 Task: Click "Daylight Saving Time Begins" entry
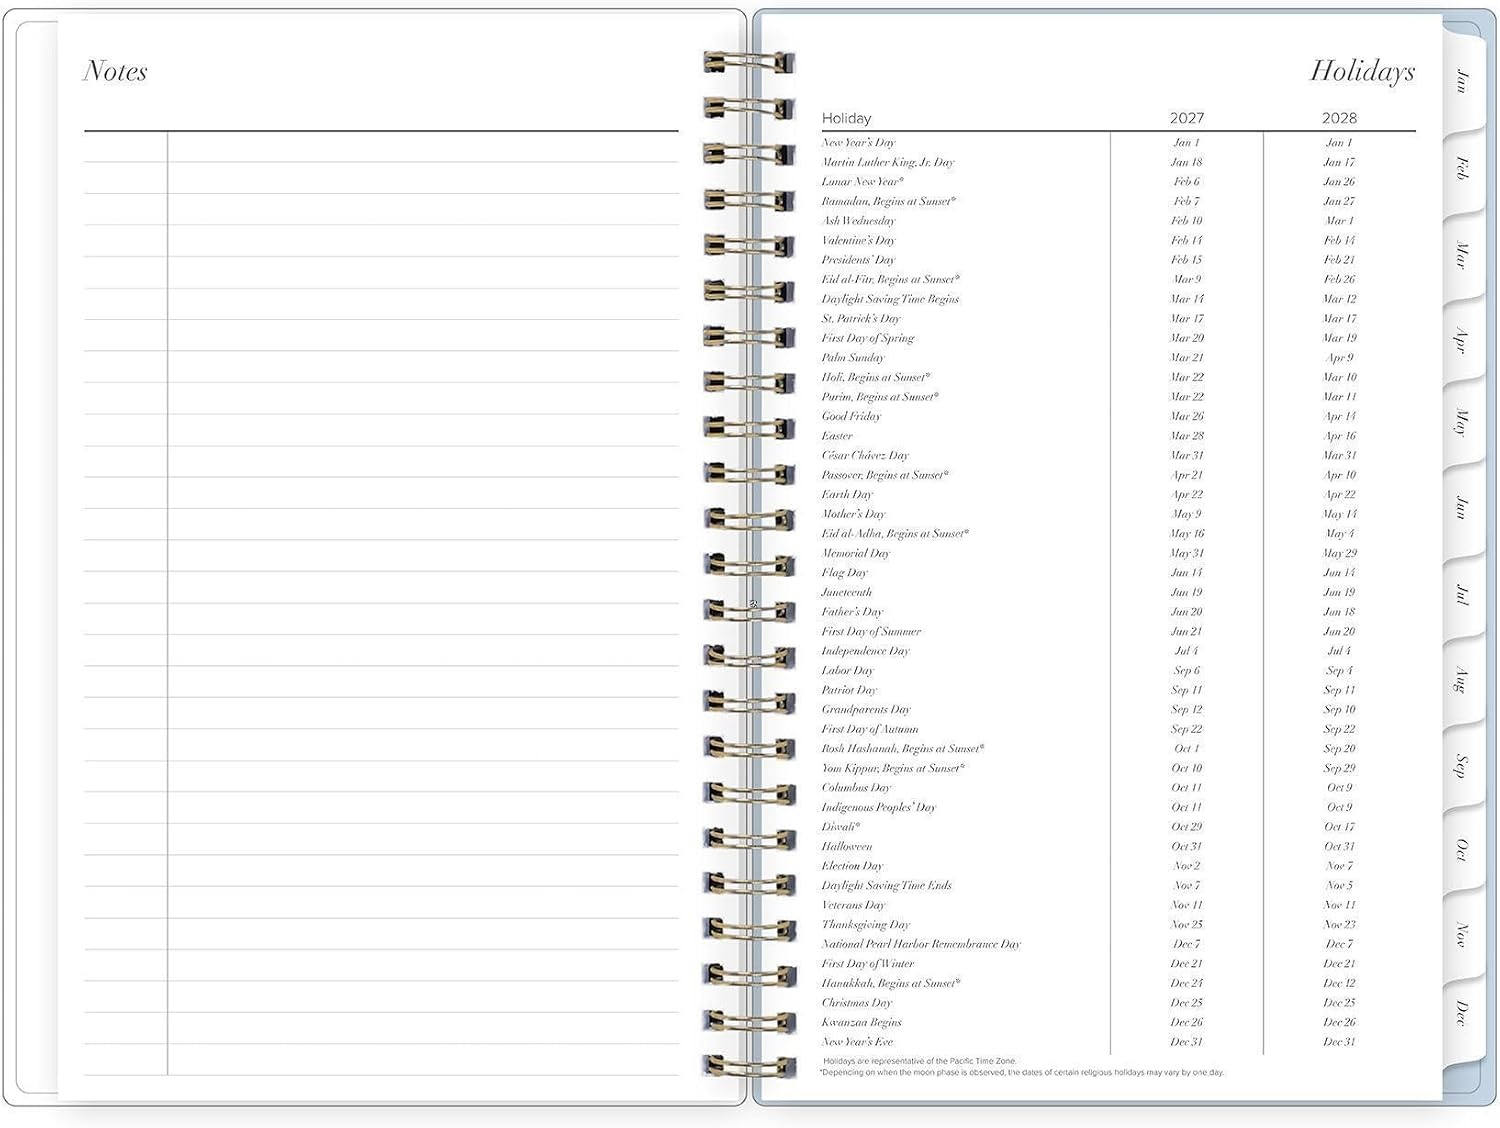coord(890,299)
